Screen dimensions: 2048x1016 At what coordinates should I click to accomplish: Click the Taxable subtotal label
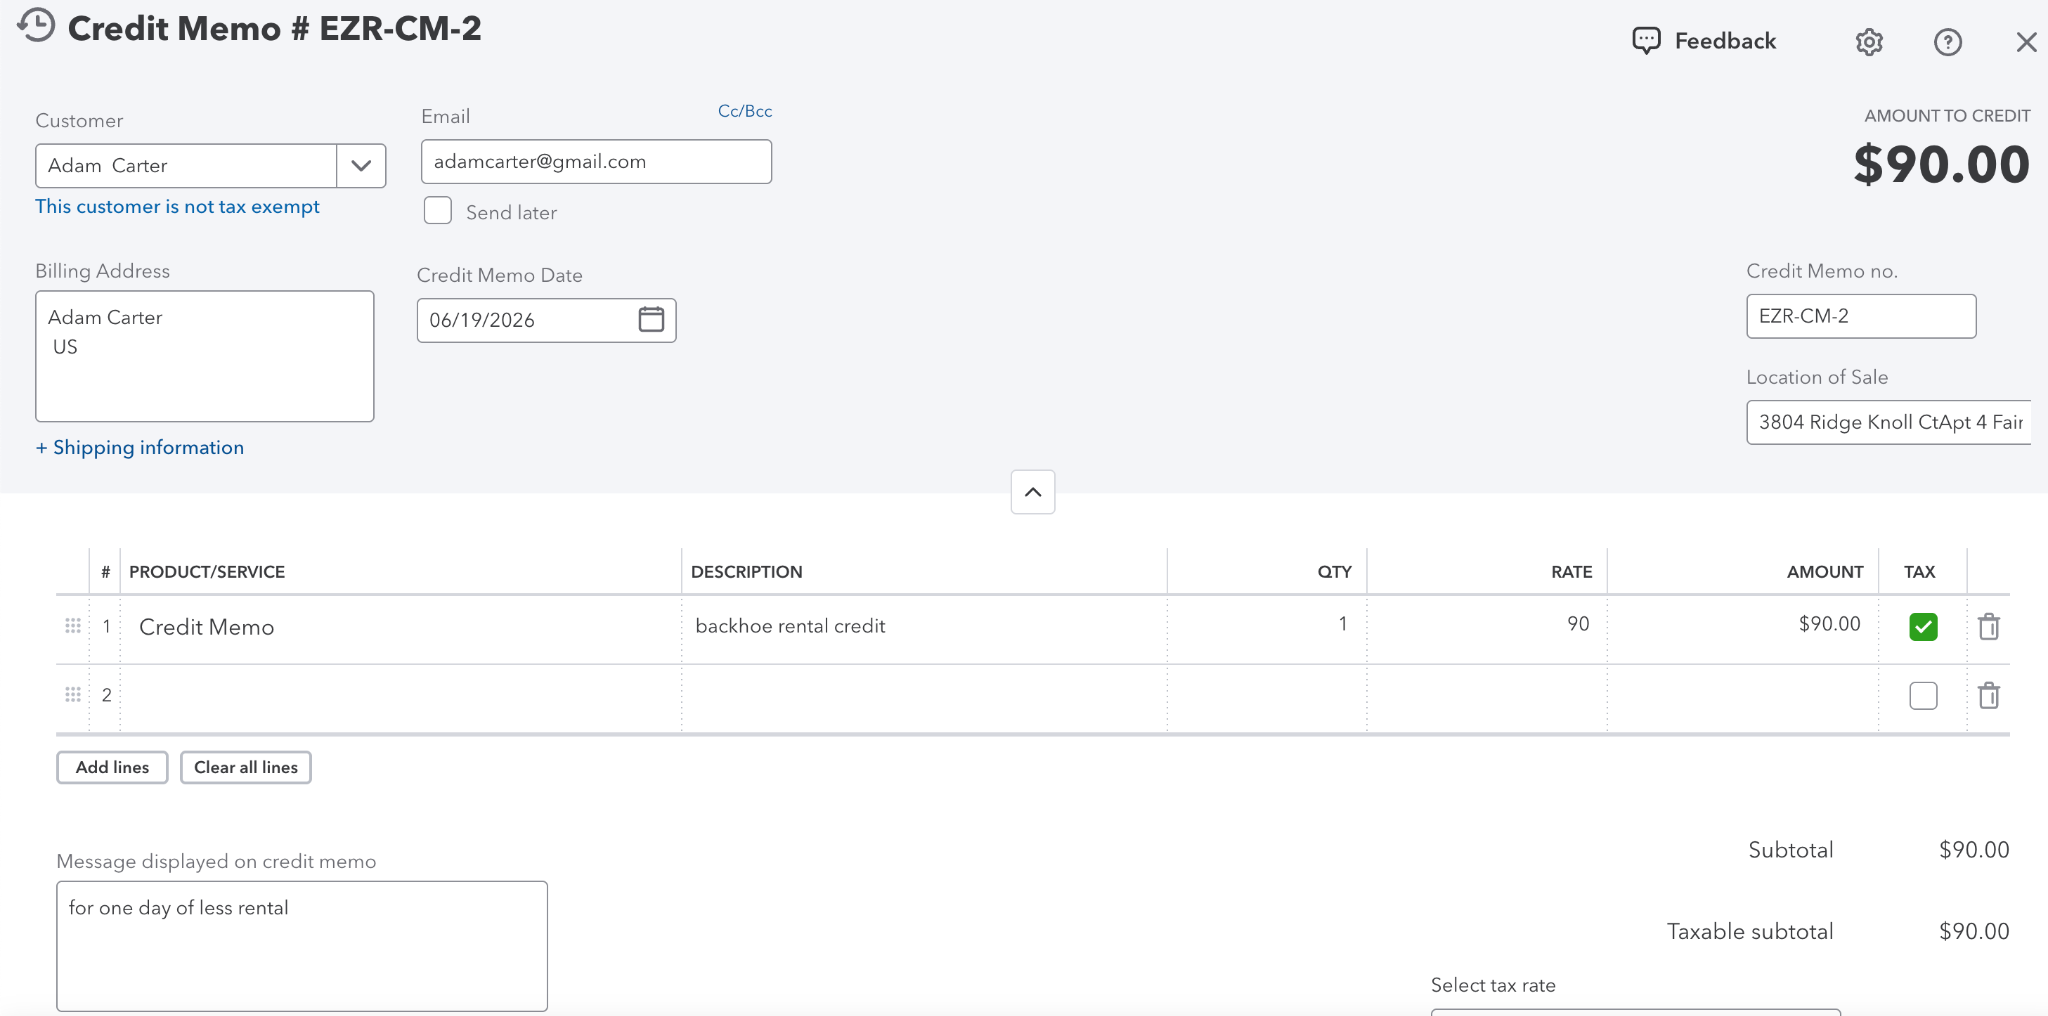coord(1750,931)
